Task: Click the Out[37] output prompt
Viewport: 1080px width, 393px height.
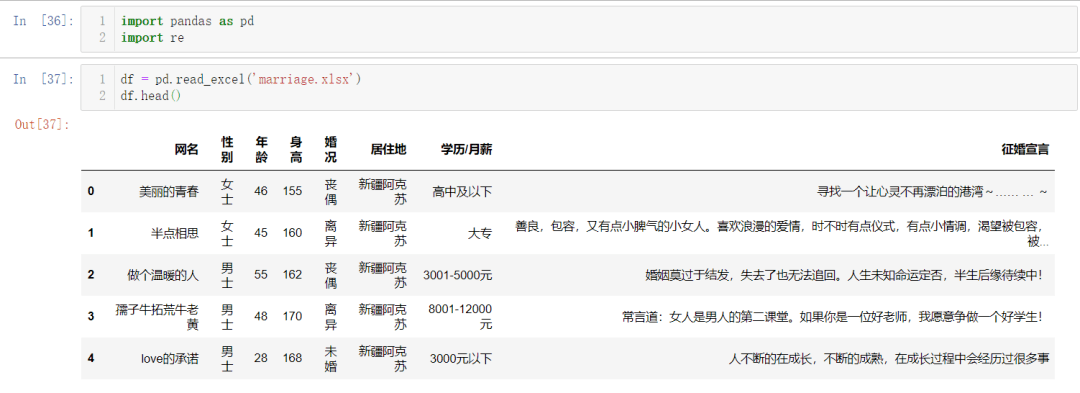Action: (x=41, y=125)
